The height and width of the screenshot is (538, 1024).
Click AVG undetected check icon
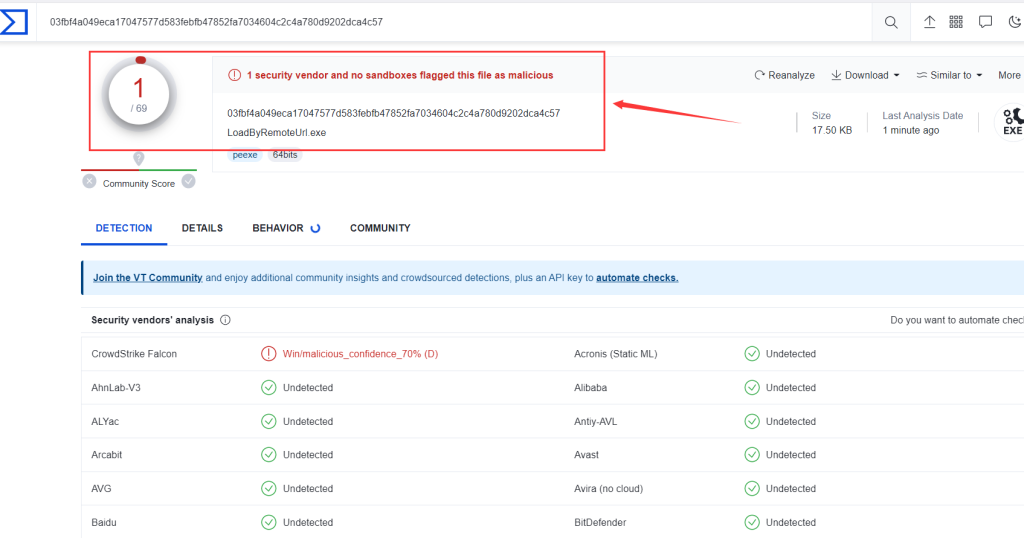coord(268,488)
